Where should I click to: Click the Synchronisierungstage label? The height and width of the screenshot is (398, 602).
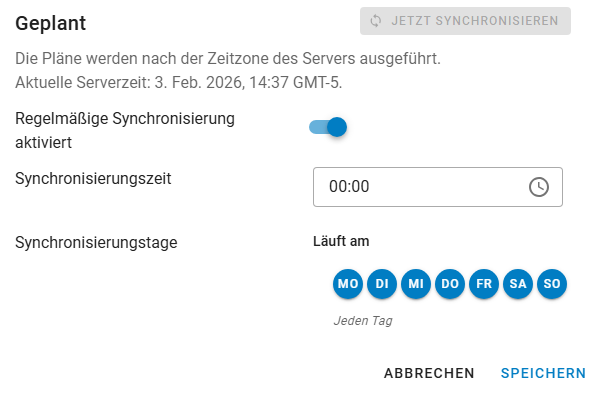pos(96,243)
